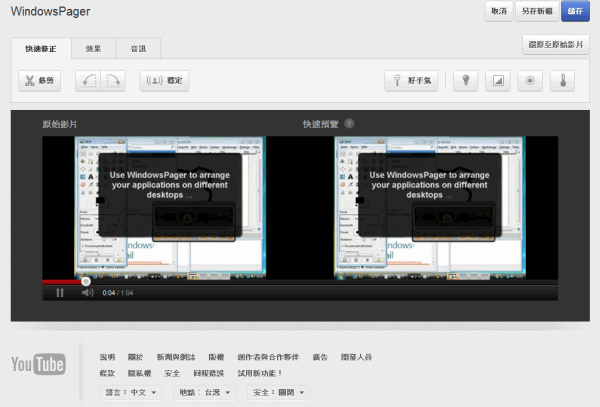This screenshot has height=407, width=600.
Task: Click the 好手氣 magic wand button
Action: [411, 81]
